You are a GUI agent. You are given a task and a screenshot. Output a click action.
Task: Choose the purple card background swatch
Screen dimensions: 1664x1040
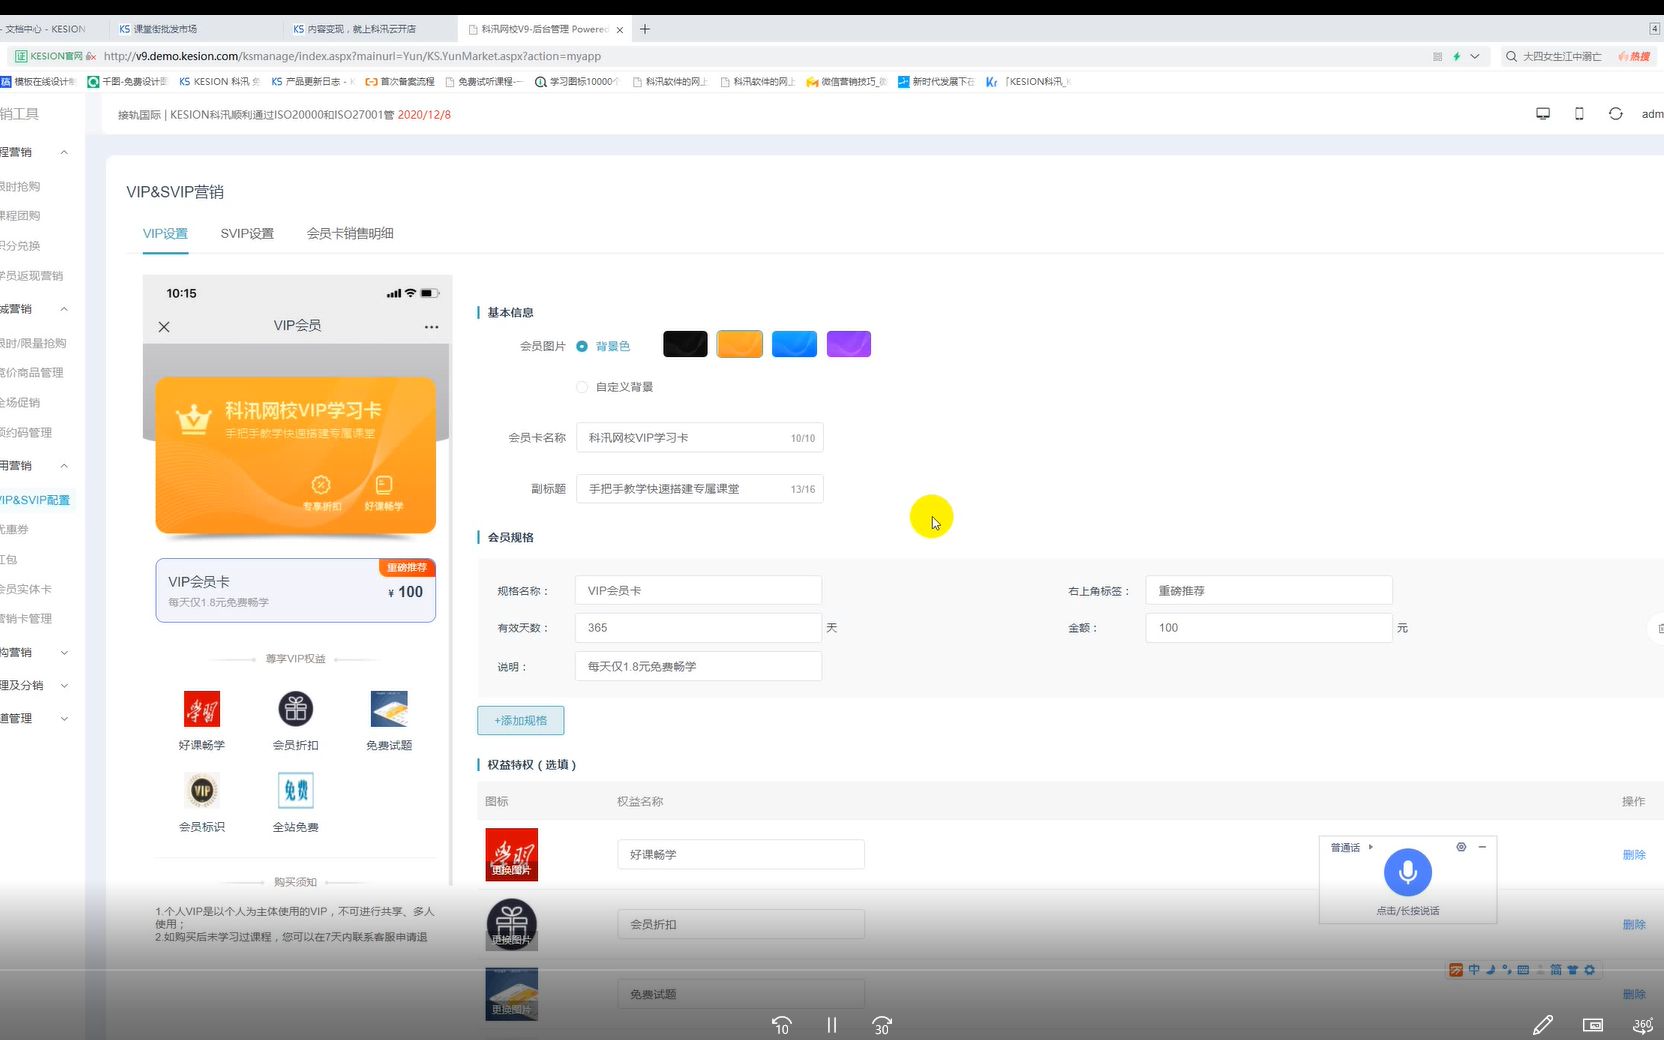tap(849, 344)
